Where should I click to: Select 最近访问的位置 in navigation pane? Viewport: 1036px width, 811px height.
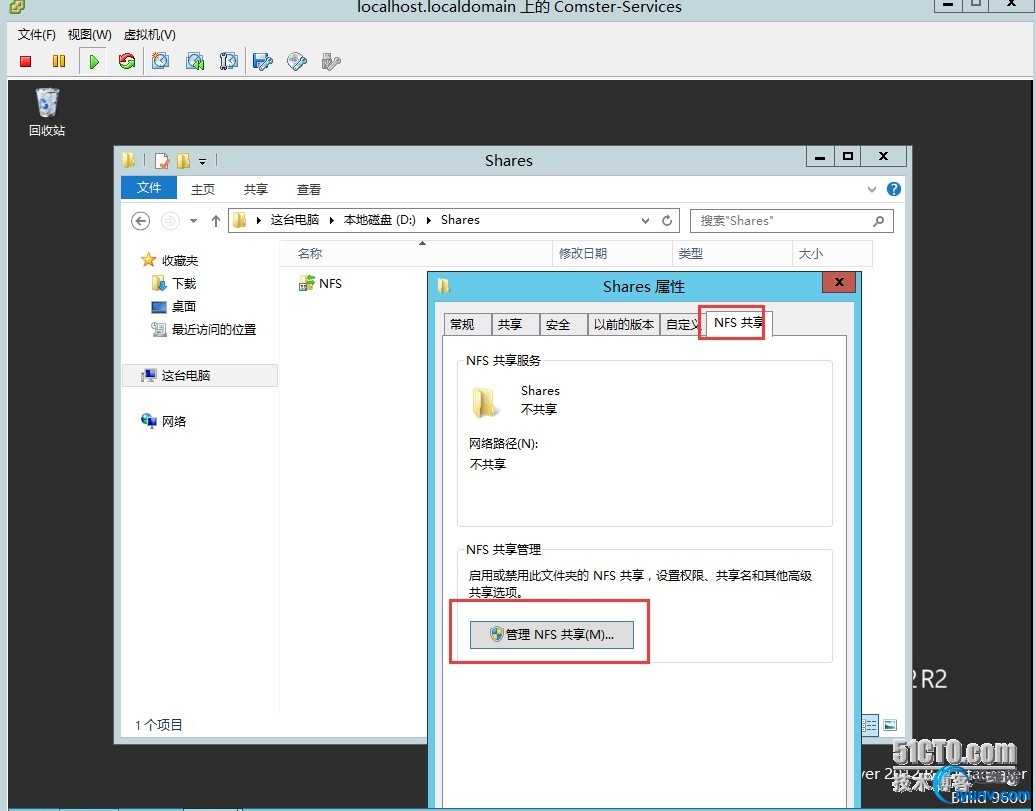[213, 329]
